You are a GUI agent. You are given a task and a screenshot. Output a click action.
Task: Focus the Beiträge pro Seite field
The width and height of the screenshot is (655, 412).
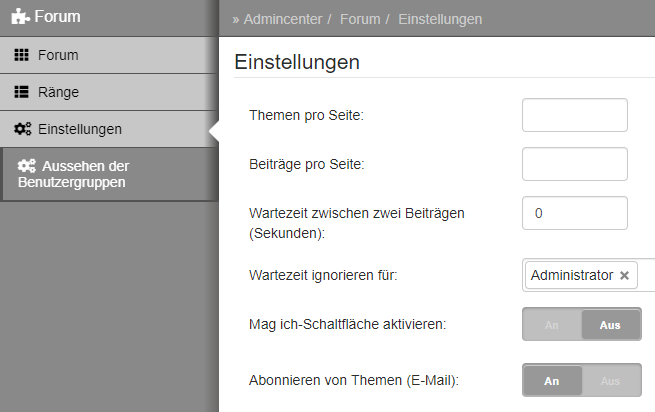click(x=575, y=164)
